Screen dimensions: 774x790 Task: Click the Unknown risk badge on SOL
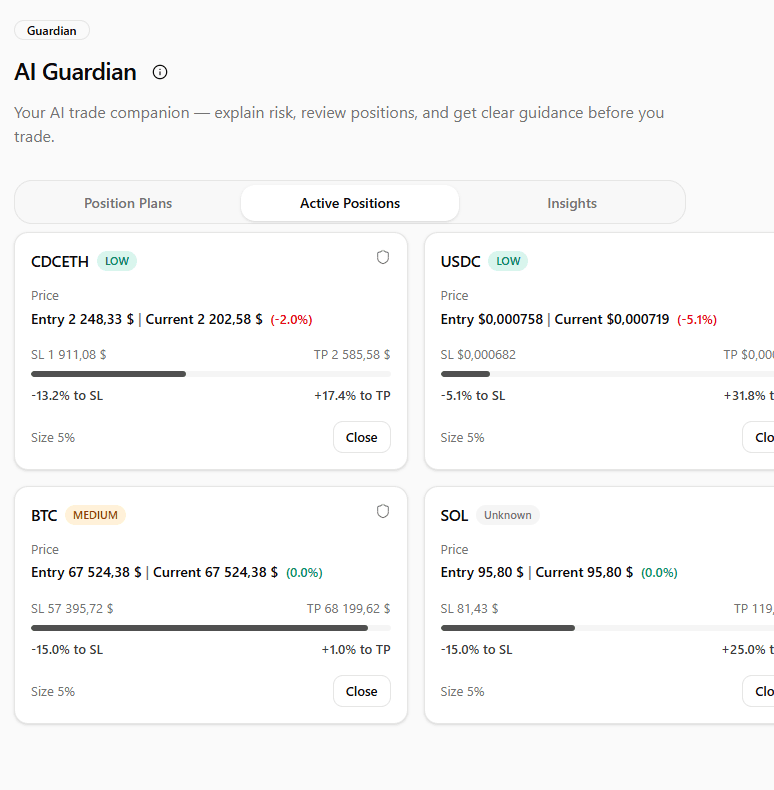click(x=507, y=515)
